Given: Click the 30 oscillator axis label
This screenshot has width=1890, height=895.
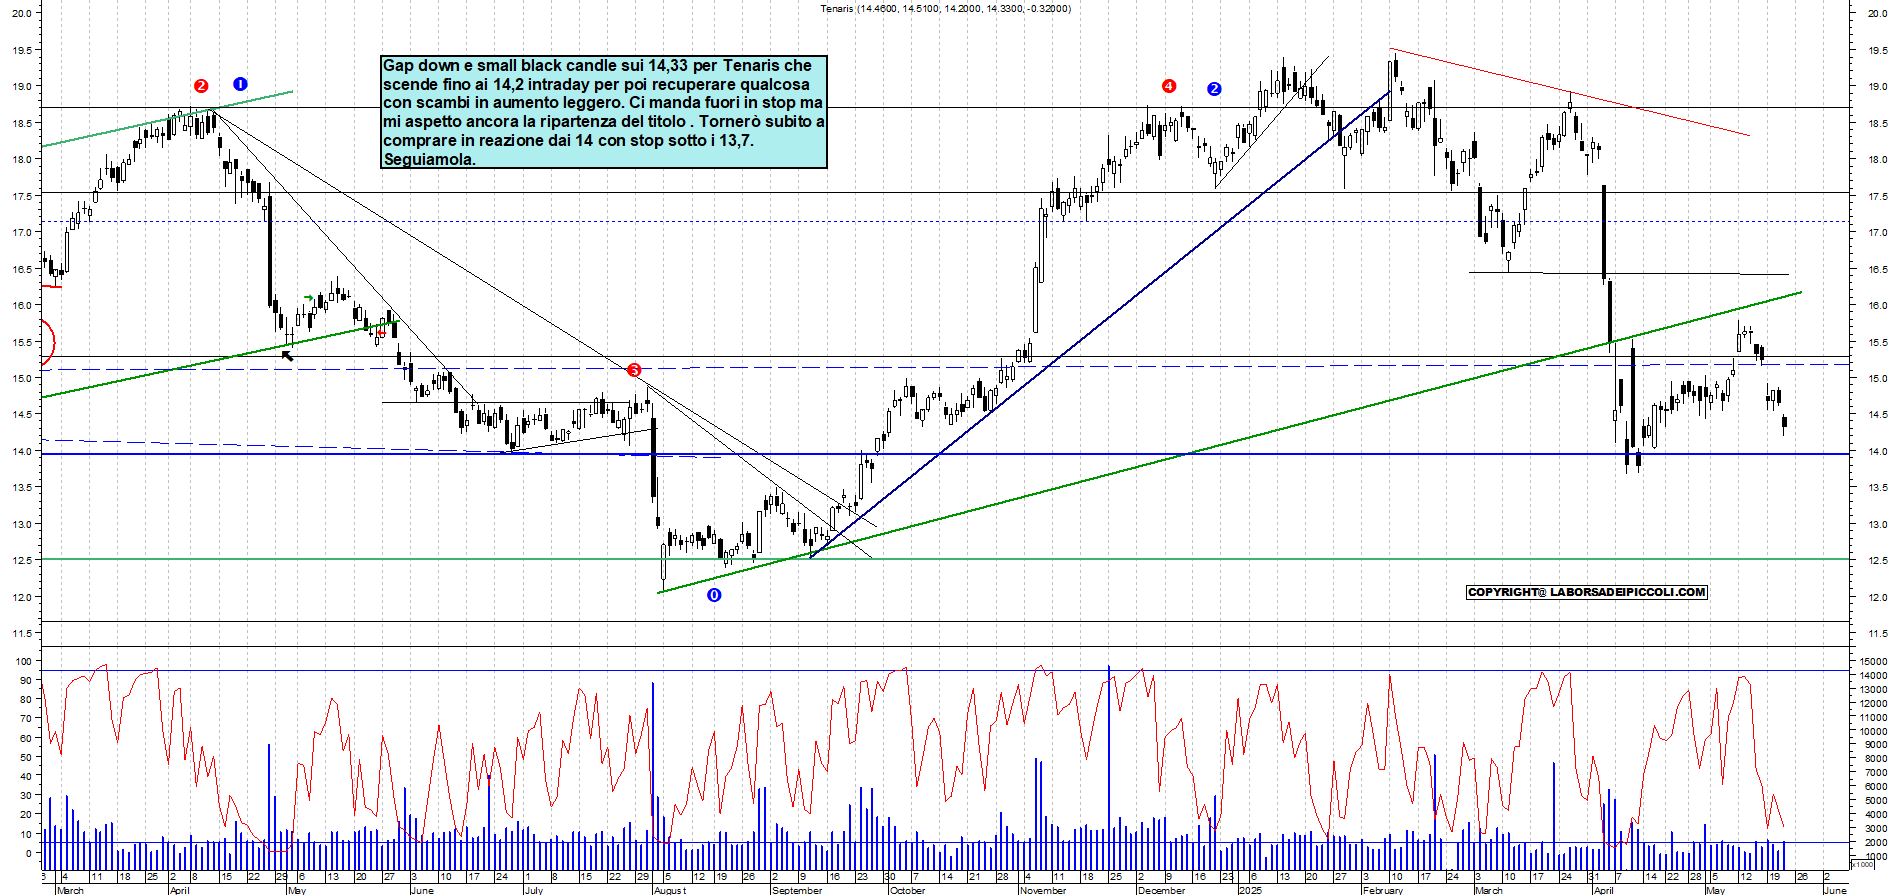Looking at the screenshot, I should pos(26,795).
